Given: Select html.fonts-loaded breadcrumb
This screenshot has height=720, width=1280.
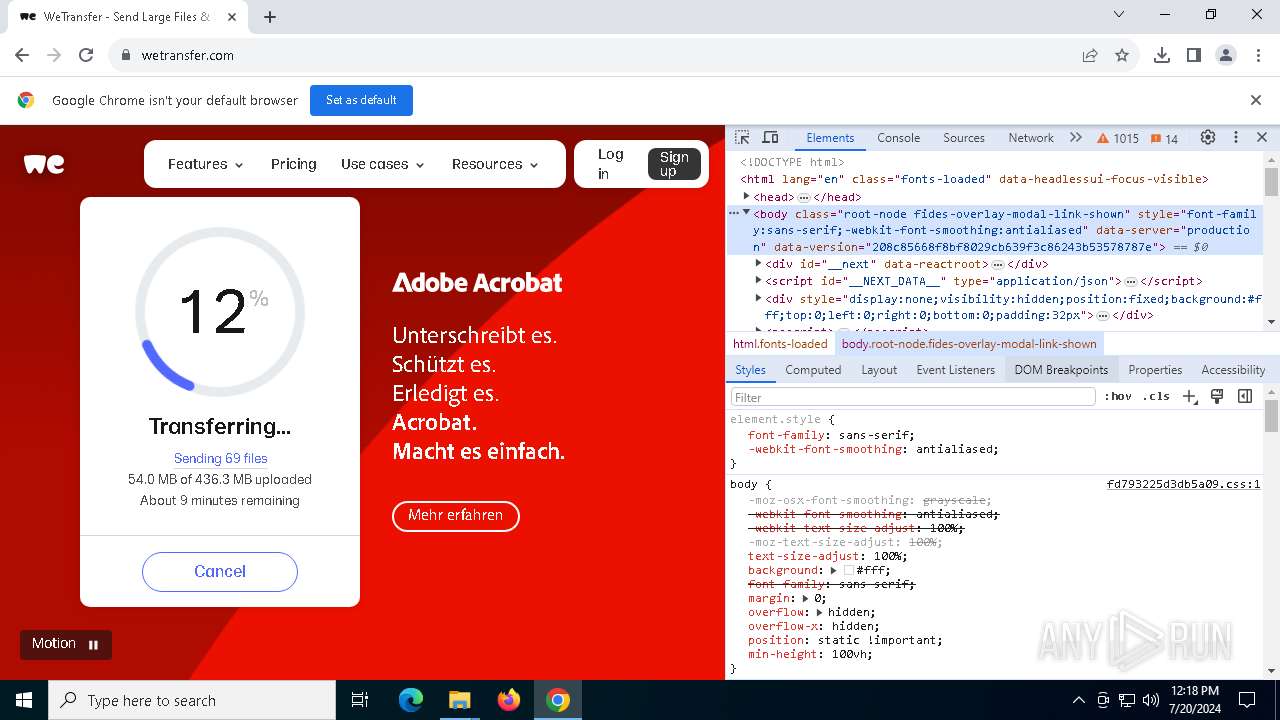Looking at the screenshot, I should click(780, 344).
